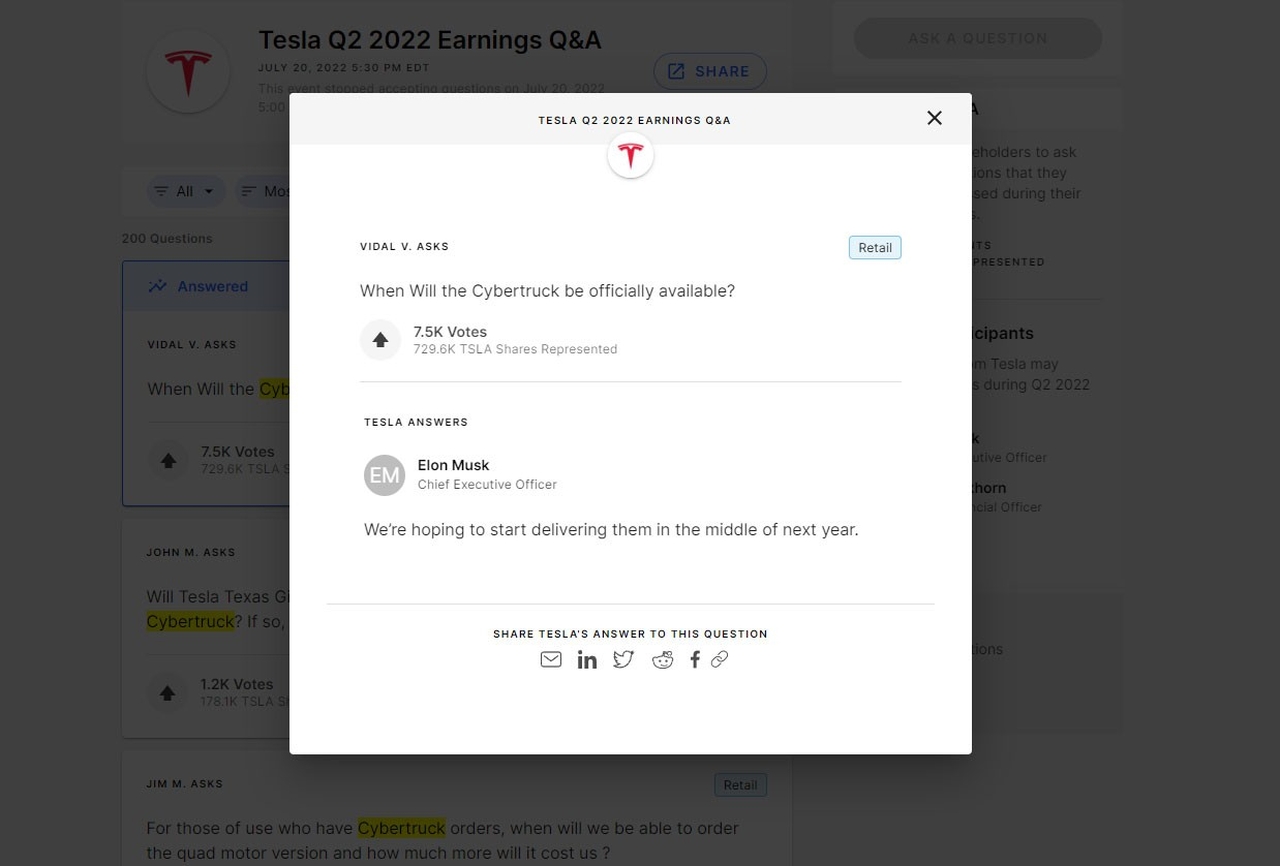
Task: Share Tesla's answer on Twitter
Action: (x=624, y=659)
